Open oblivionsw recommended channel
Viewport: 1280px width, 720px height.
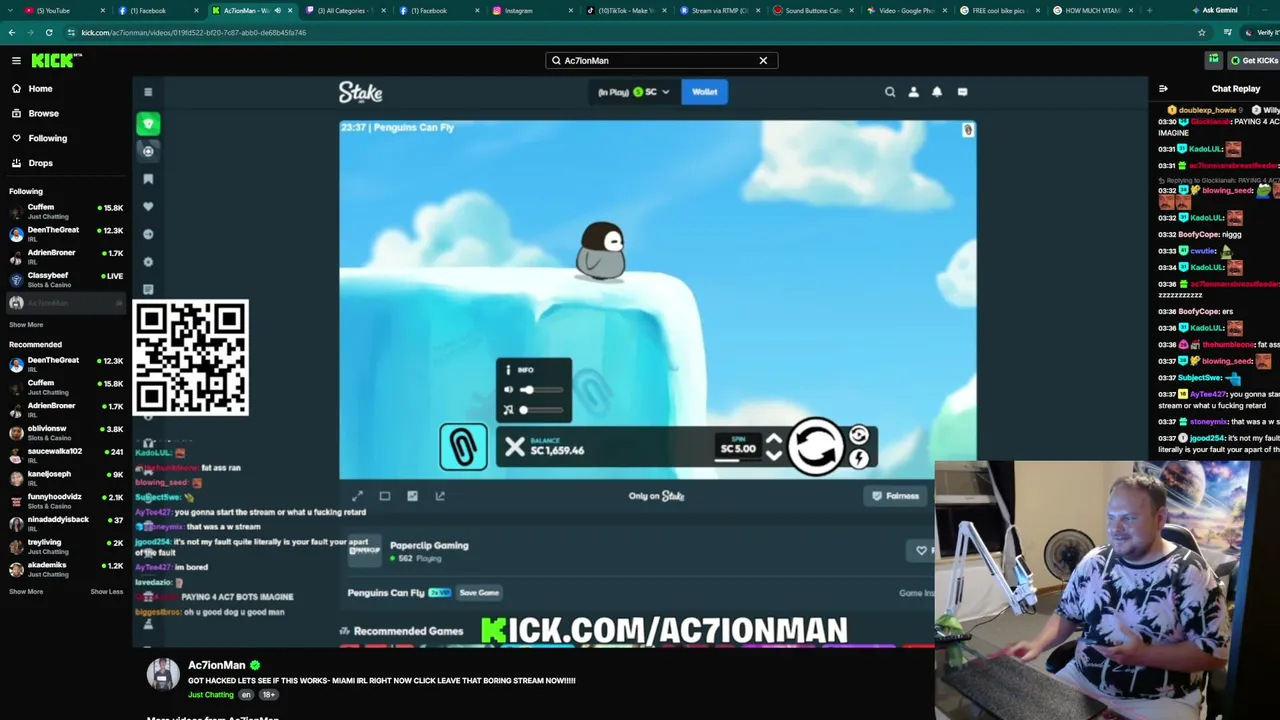click(66, 433)
